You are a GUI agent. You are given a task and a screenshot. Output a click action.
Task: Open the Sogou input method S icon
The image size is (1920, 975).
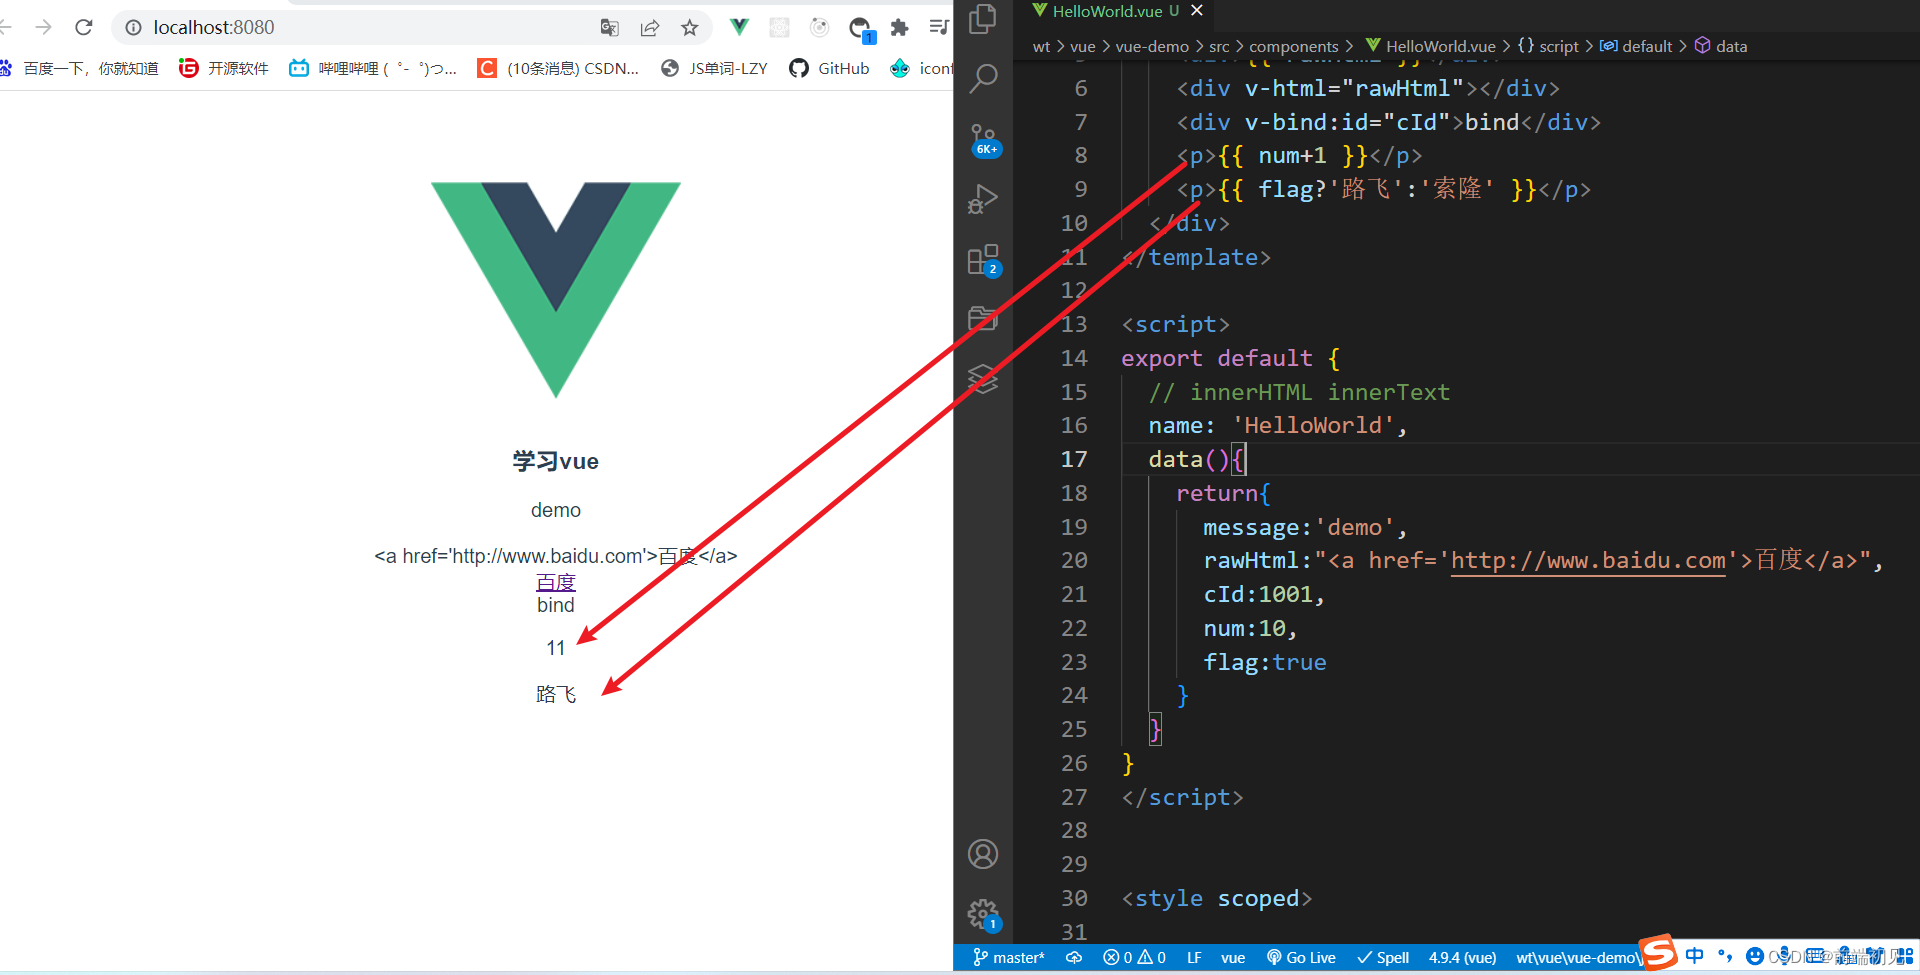pyautogui.click(x=1658, y=953)
